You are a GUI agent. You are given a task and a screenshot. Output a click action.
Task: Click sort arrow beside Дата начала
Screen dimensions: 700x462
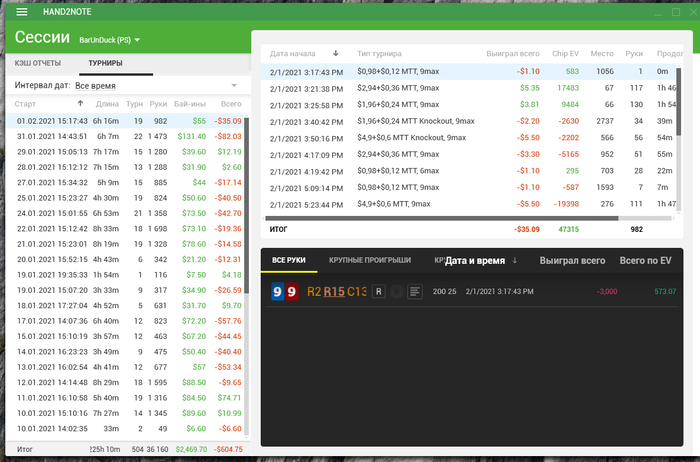[x=336, y=53]
